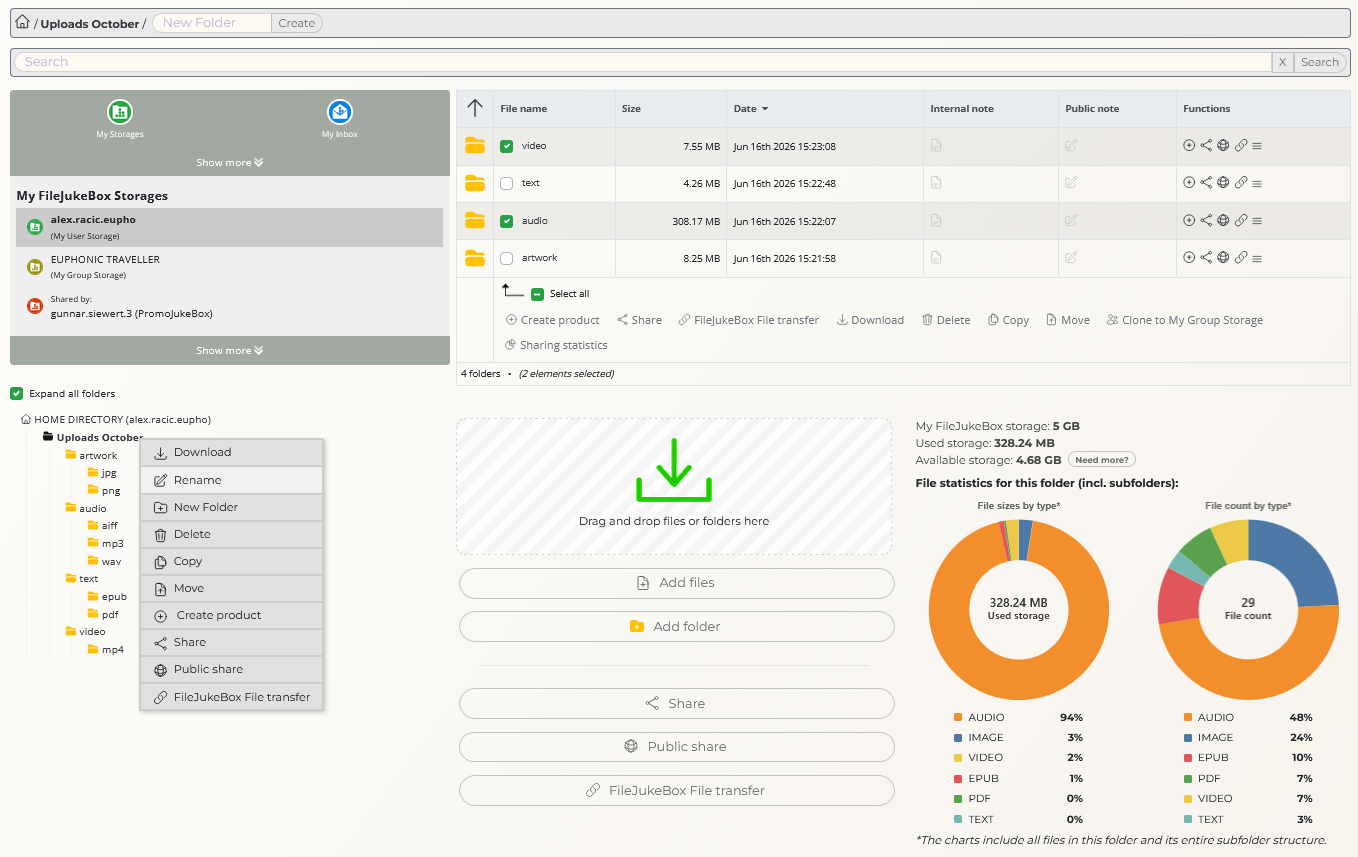Focus the New Folder name field

(212, 23)
